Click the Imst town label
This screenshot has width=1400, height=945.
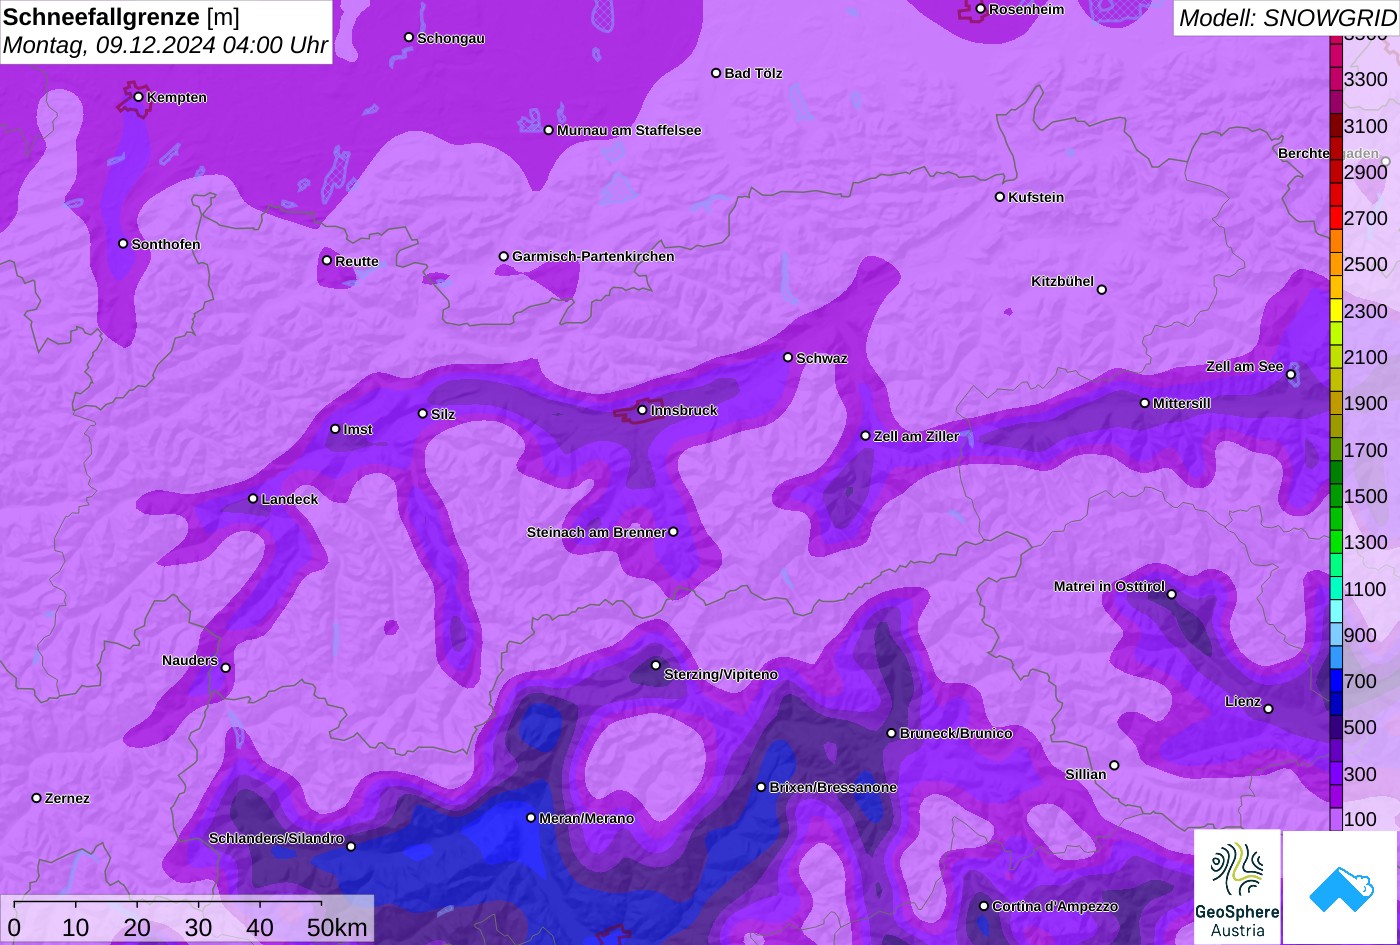pyautogui.click(x=358, y=429)
